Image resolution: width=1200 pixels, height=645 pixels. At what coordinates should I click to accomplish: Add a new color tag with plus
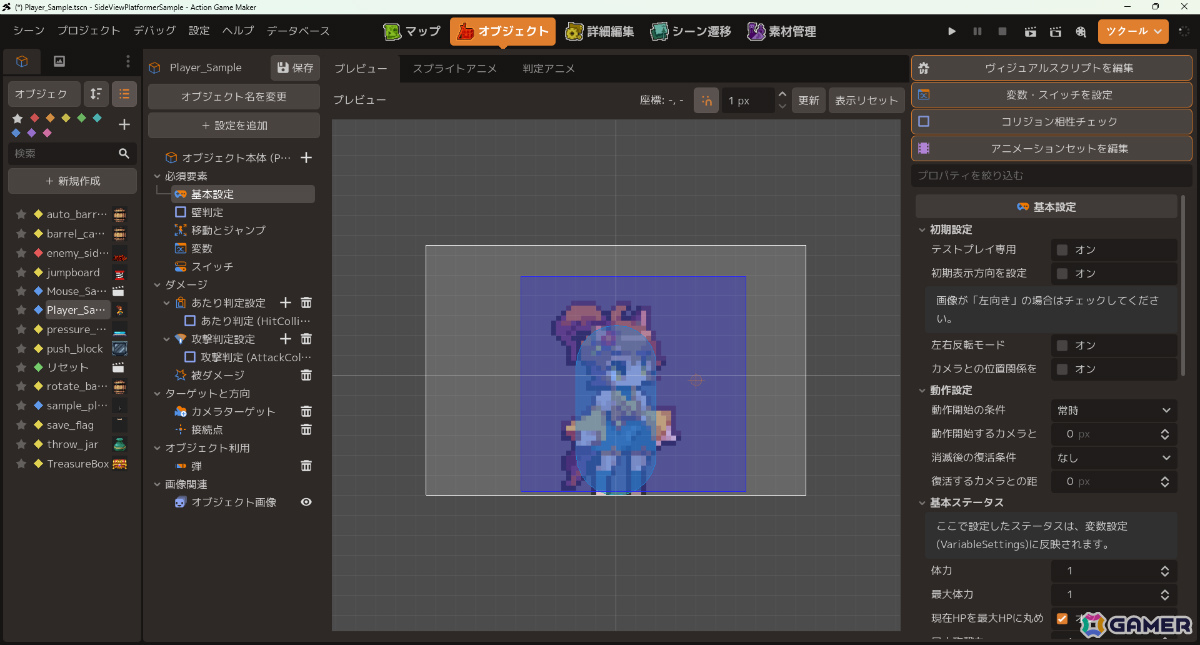[124, 125]
